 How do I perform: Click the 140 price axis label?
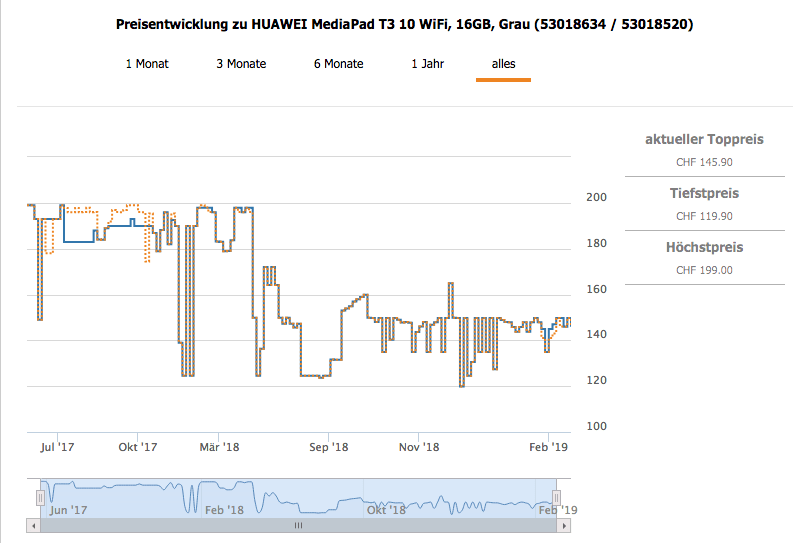tap(596, 334)
